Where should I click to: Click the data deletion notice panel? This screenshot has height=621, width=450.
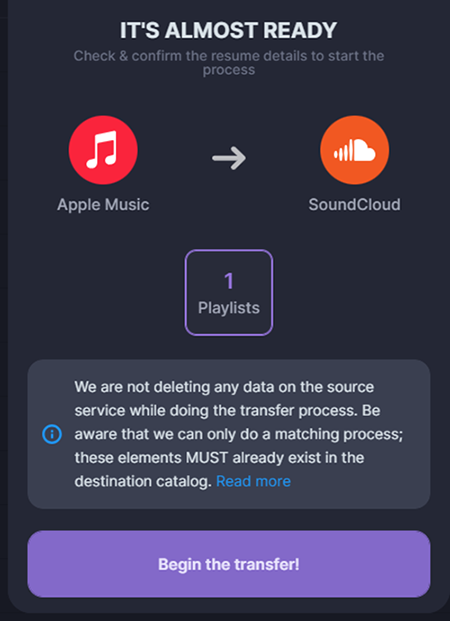[229, 434]
